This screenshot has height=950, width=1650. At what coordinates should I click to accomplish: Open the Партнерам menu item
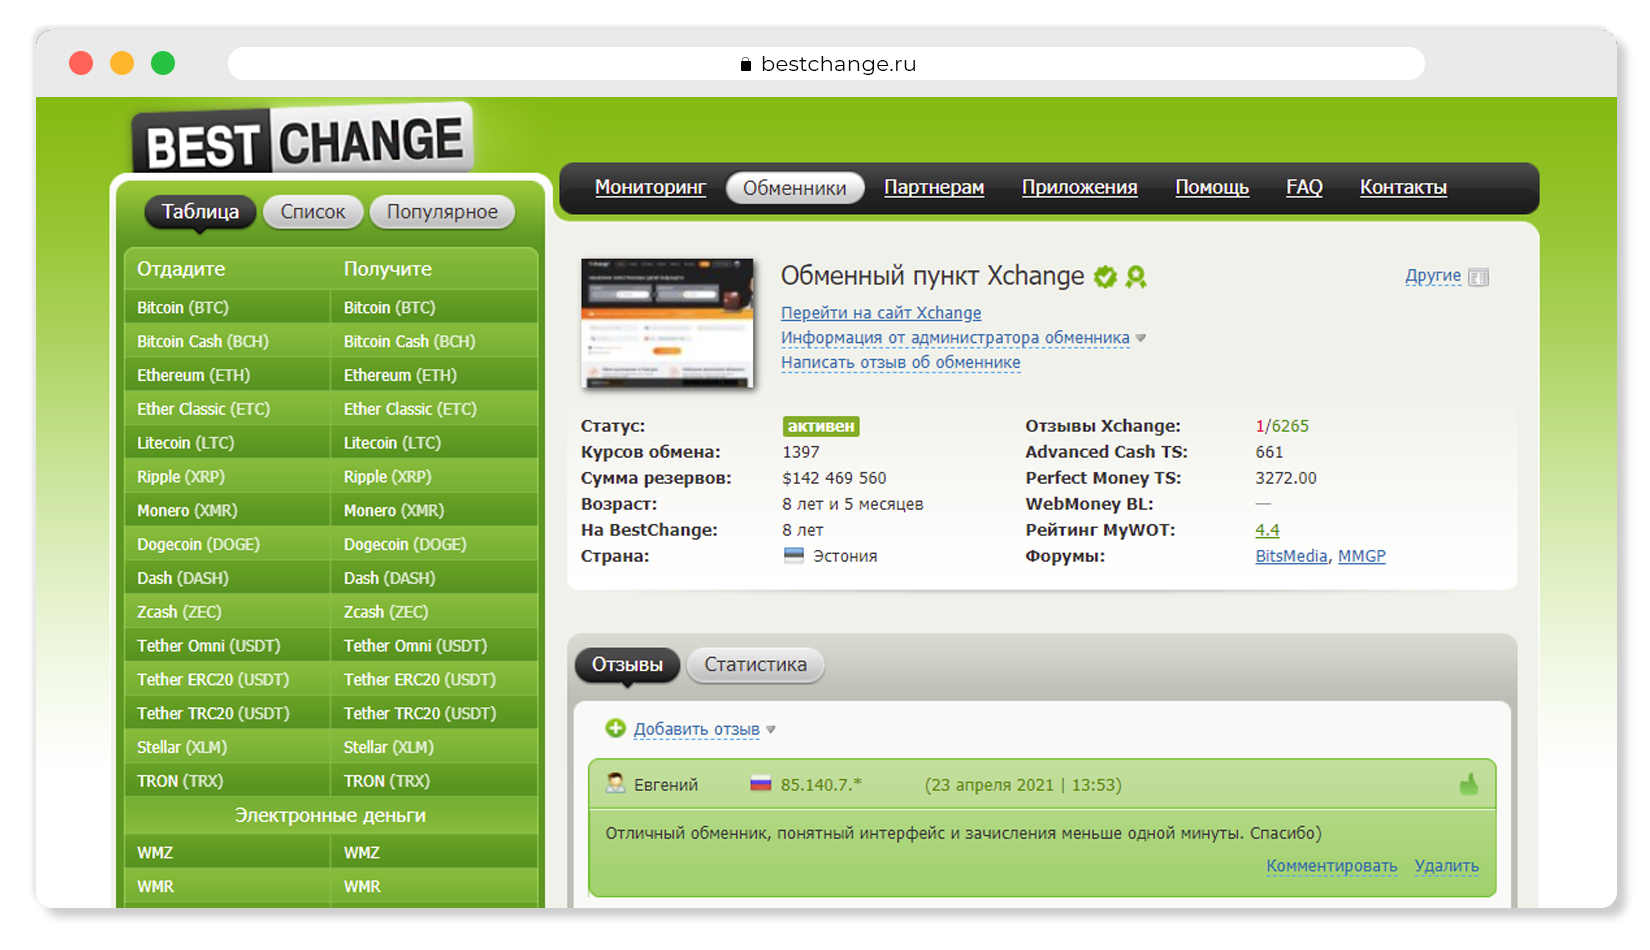click(934, 187)
